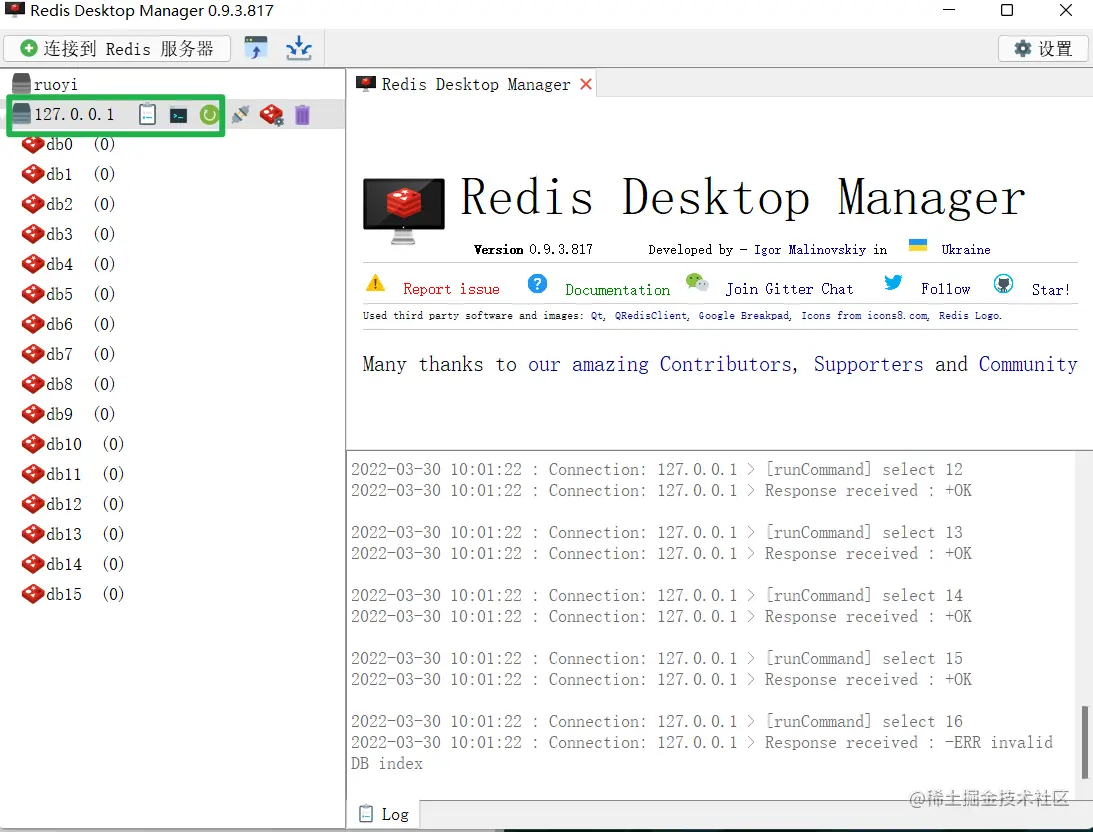Select database db15 in the tree
1093x832 pixels.
click(x=72, y=594)
